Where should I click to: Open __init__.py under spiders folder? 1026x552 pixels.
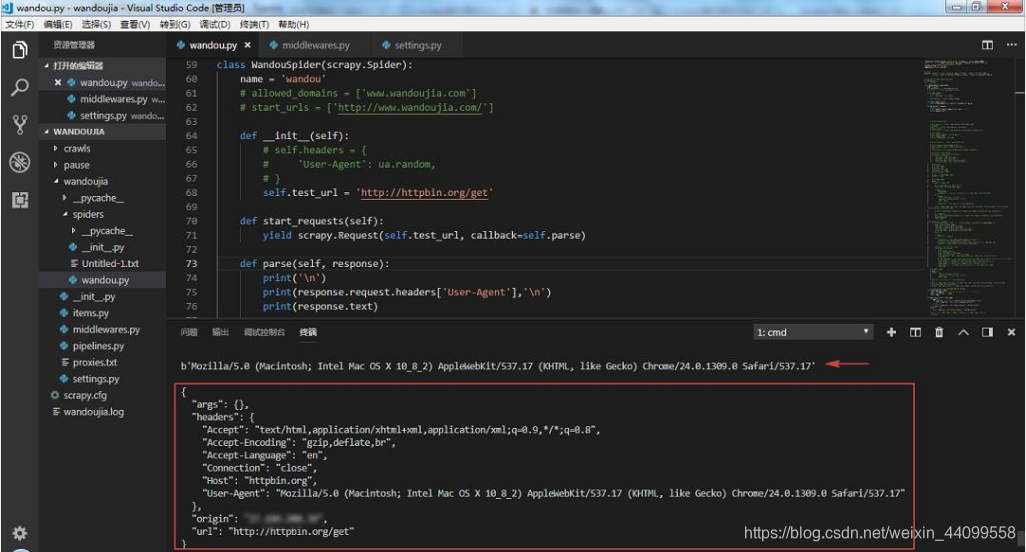[x=102, y=247]
